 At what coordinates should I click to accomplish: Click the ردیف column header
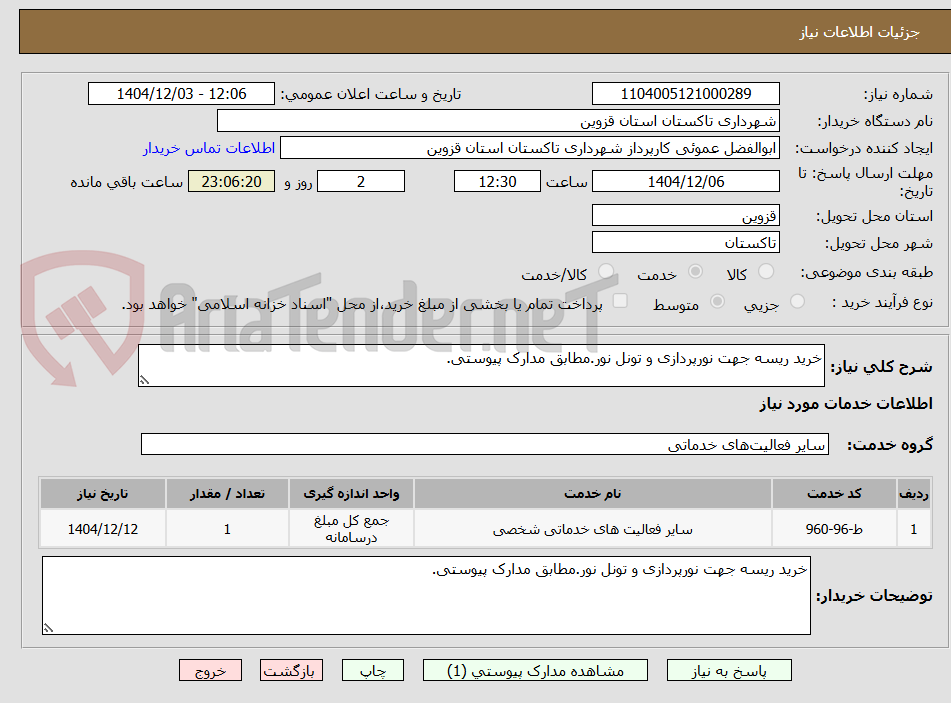(913, 494)
